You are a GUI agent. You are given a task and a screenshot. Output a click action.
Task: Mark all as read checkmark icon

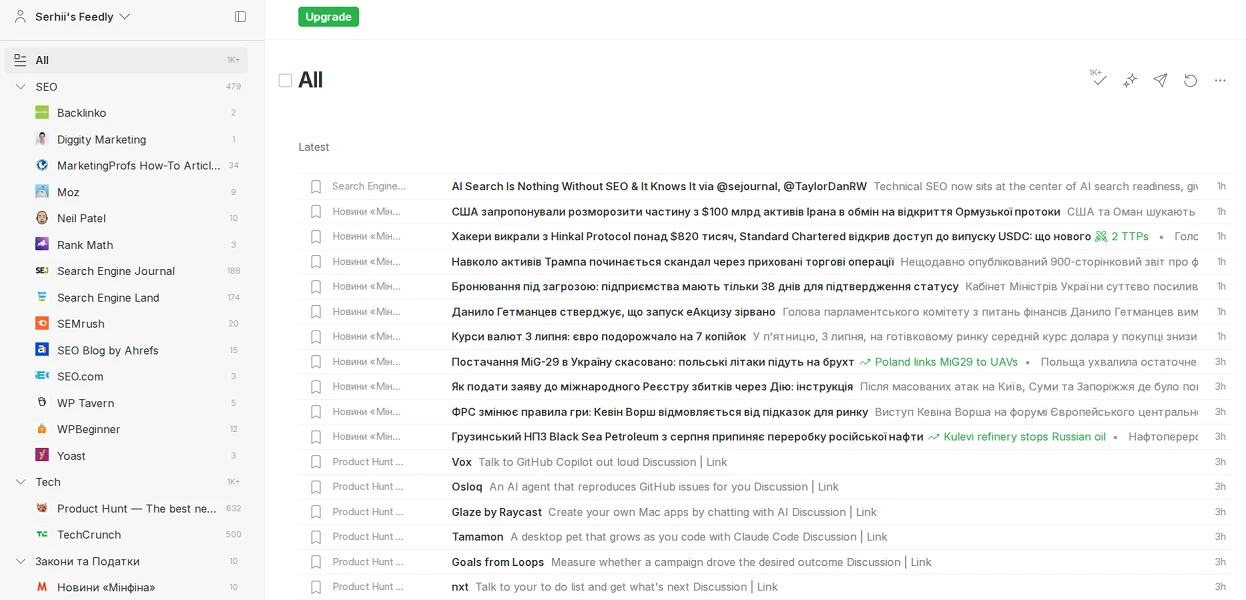(x=1099, y=80)
